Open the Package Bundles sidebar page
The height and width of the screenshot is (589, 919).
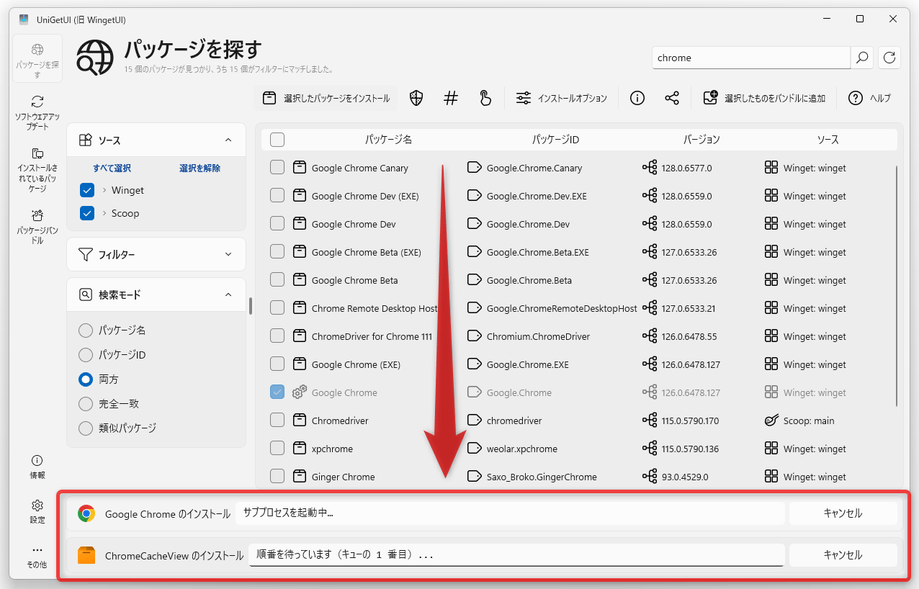(x=37, y=226)
